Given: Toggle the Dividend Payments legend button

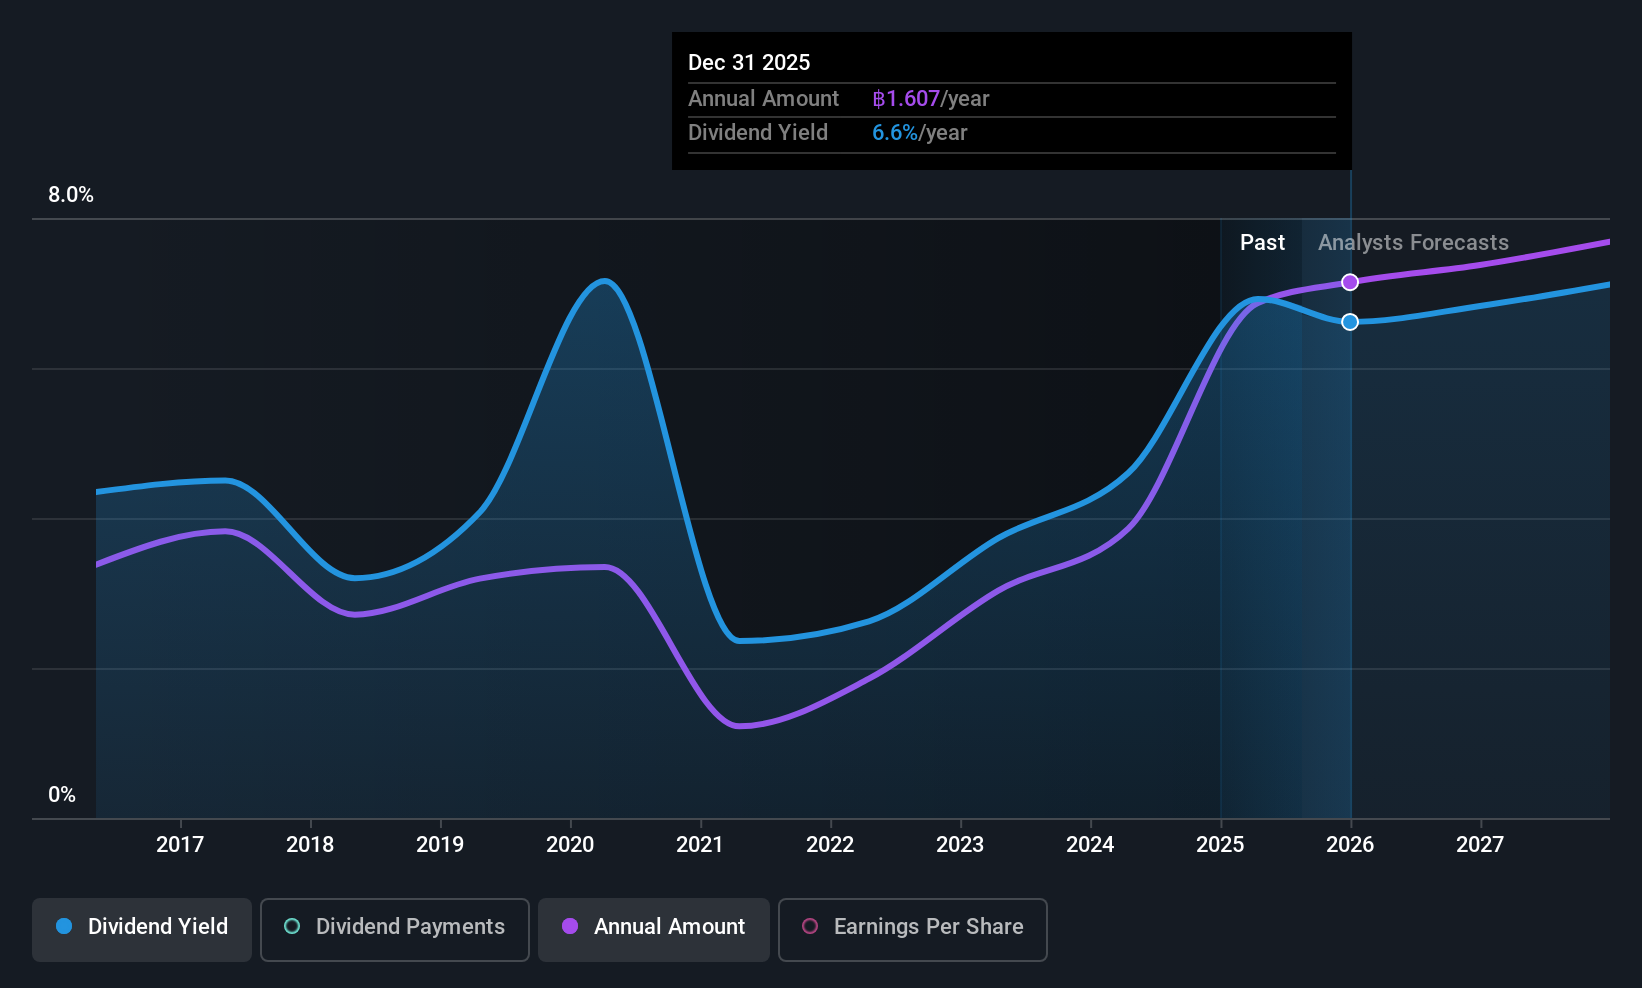Looking at the screenshot, I should [395, 929].
